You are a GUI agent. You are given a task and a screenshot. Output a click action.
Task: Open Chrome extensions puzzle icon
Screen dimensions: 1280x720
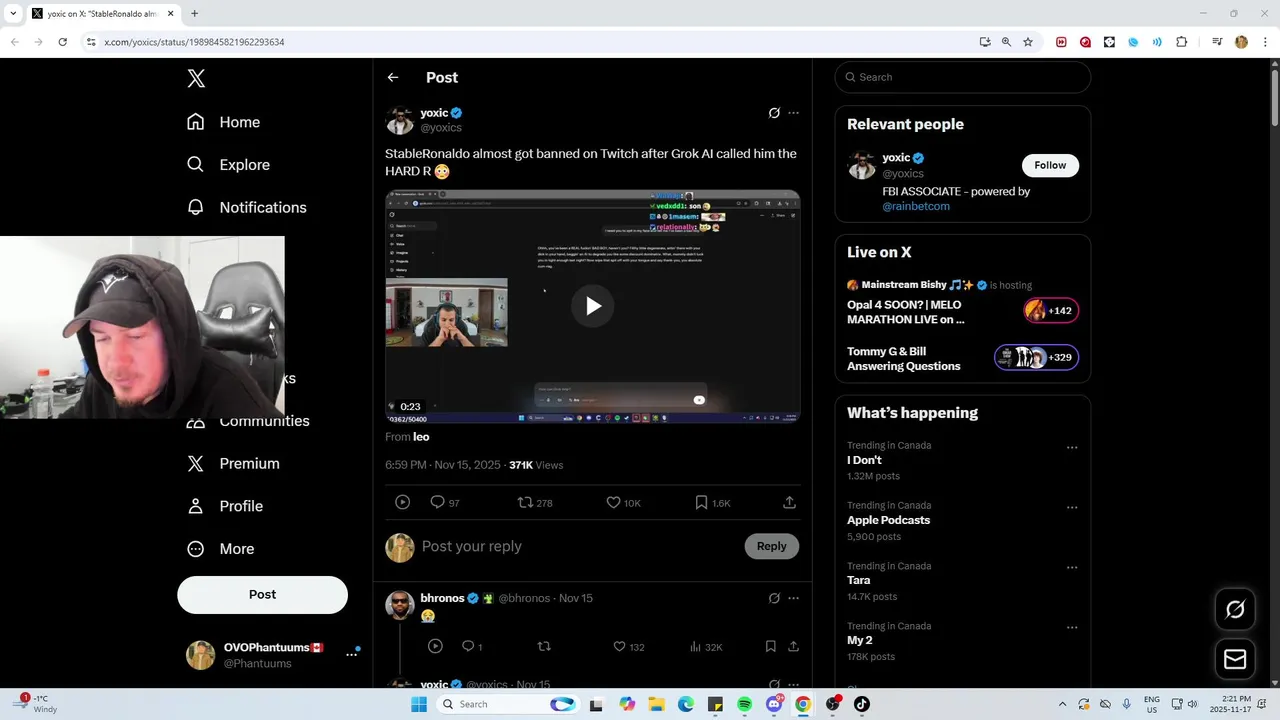pyautogui.click(x=1181, y=42)
